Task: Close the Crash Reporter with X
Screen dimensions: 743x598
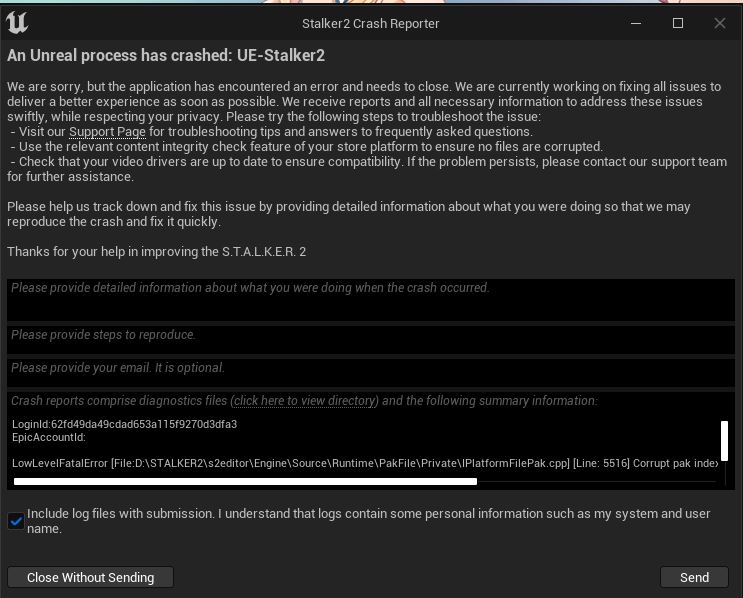Action: [x=720, y=23]
